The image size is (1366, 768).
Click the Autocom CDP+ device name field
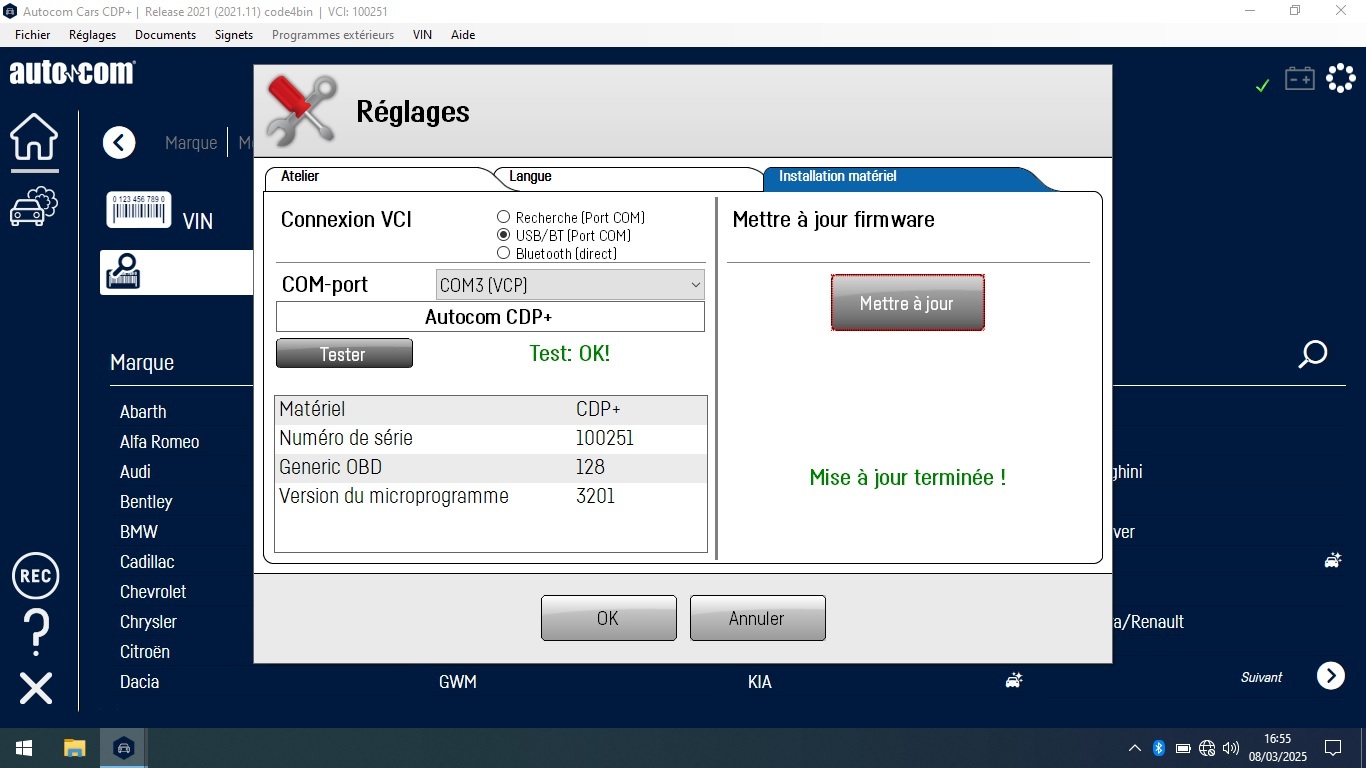pyautogui.click(x=490, y=317)
